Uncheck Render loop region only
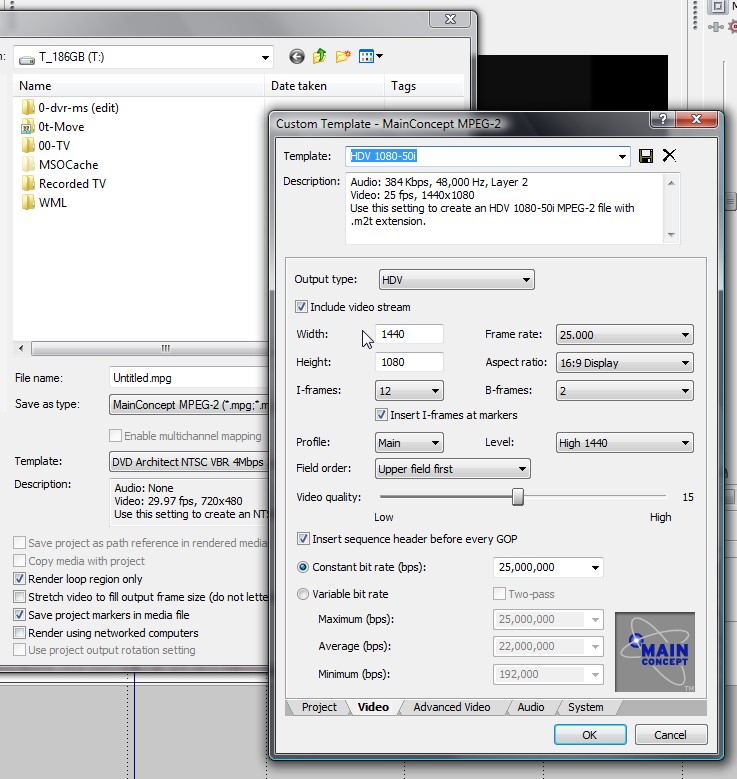The width and height of the screenshot is (737, 779). click(x=19, y=579)
